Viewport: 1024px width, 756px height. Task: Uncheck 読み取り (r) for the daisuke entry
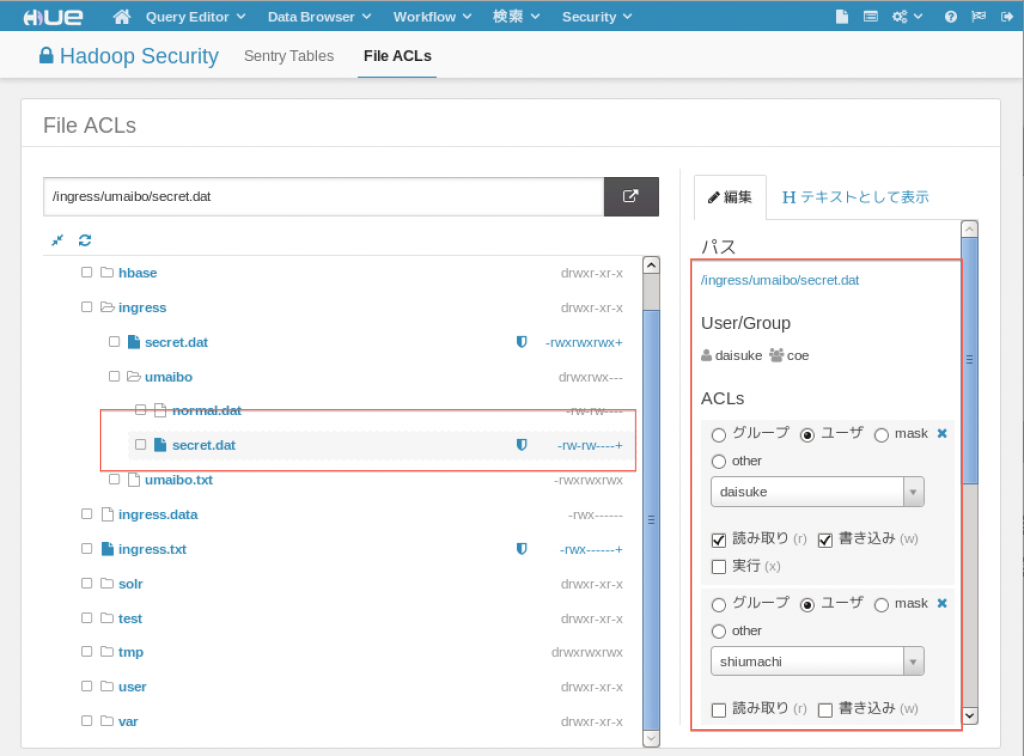(719, 540)
